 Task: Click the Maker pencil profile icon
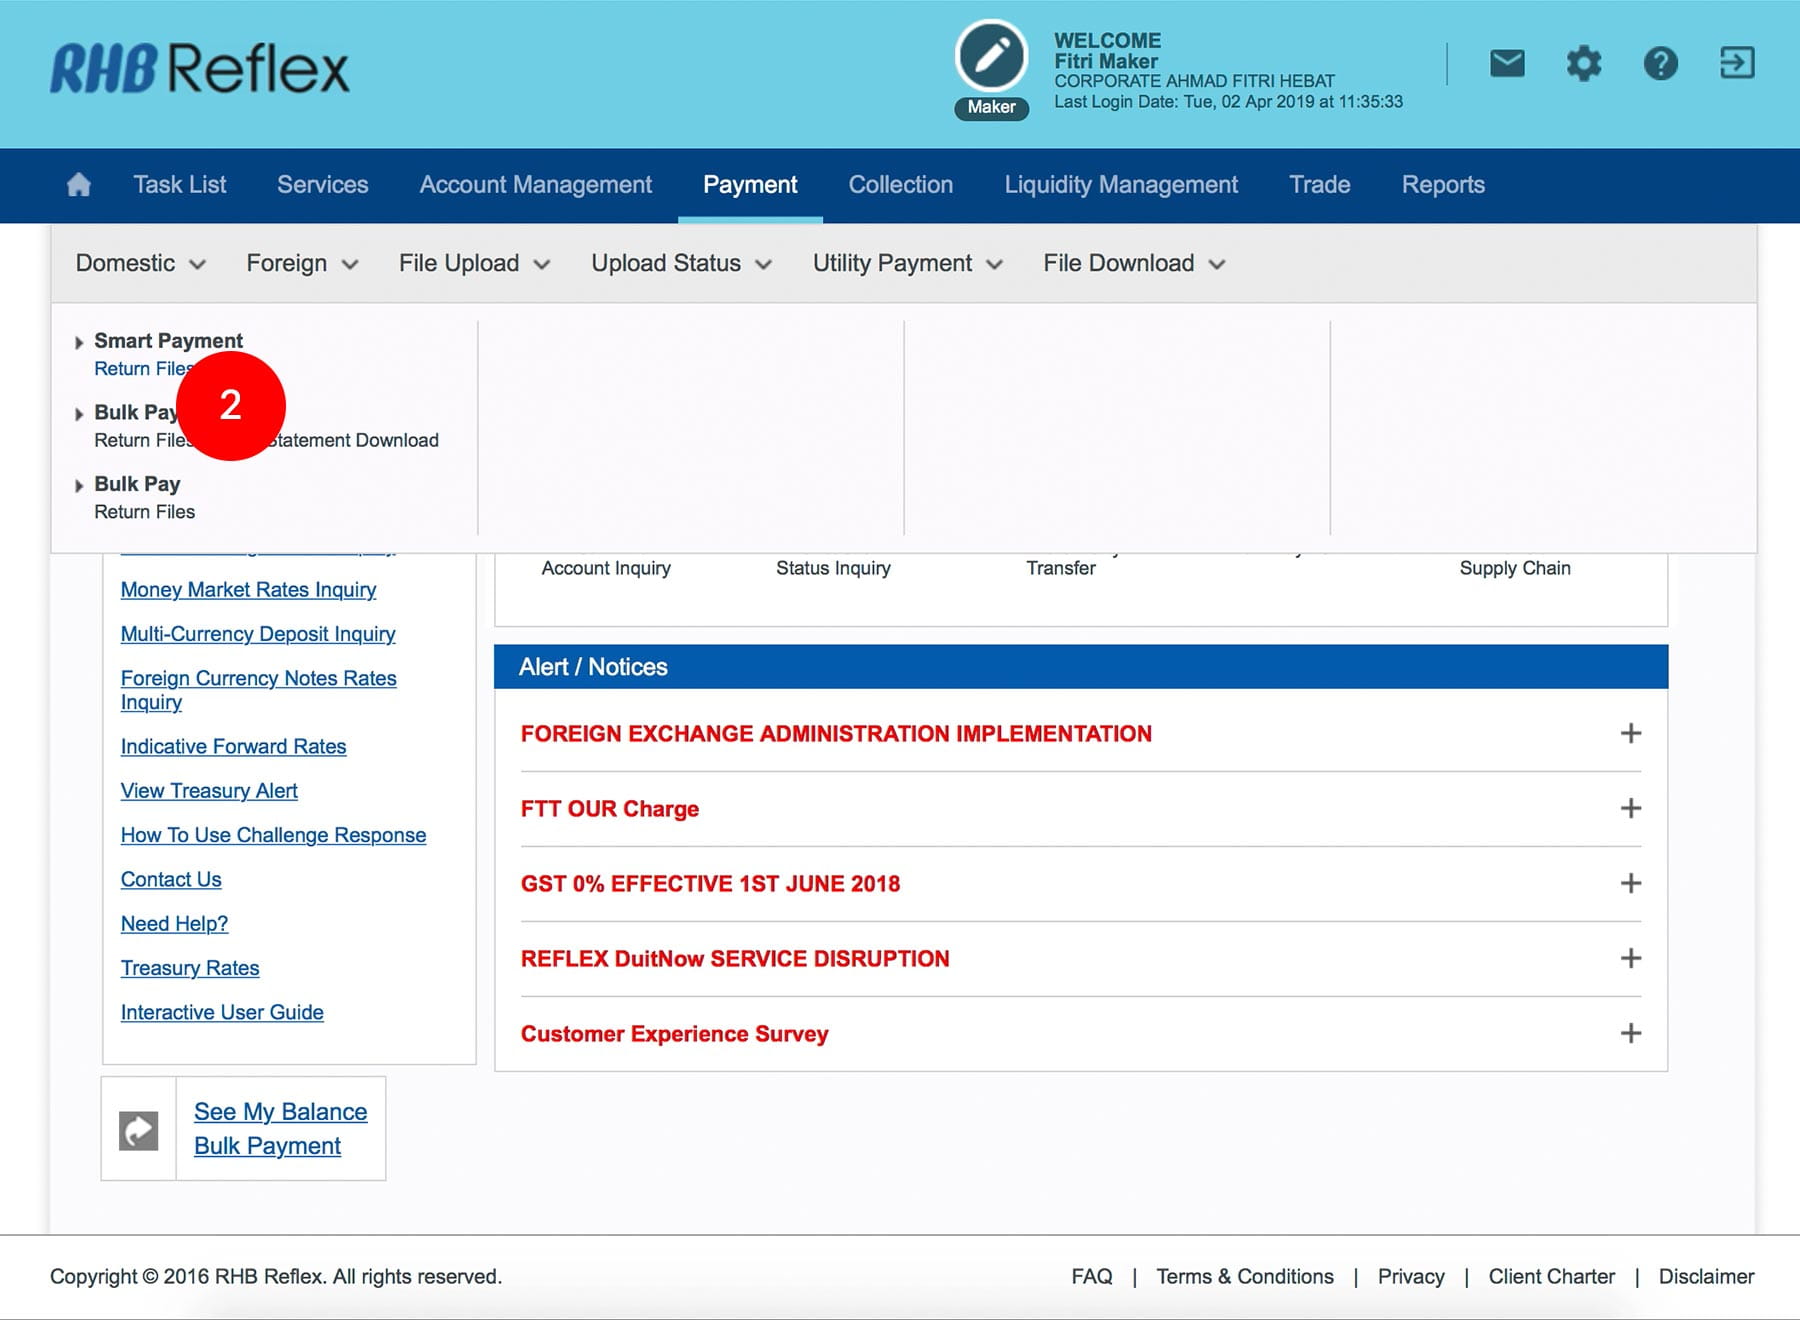pyautogui.click(x=991, y=57)
